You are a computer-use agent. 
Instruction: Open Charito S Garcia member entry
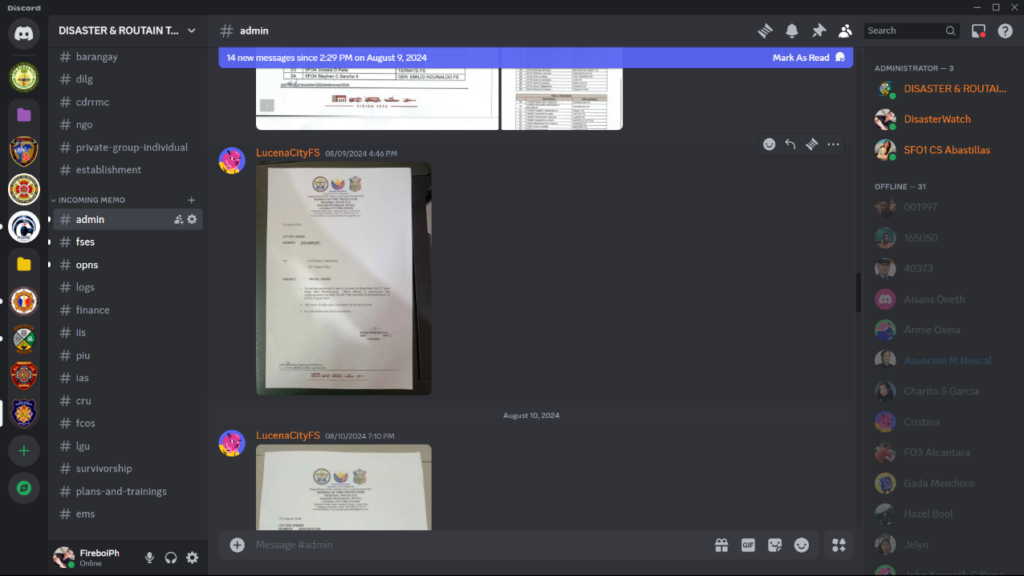coord(940,391)
